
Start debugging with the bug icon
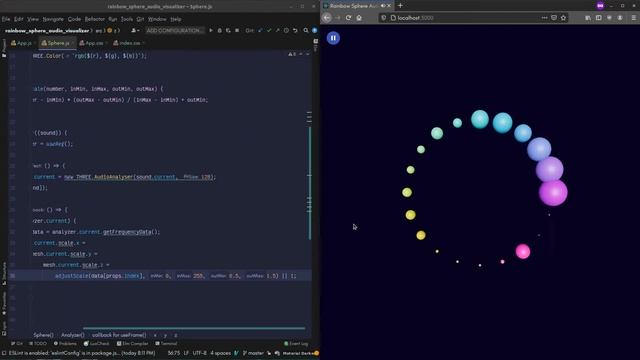tap(220, 31)
